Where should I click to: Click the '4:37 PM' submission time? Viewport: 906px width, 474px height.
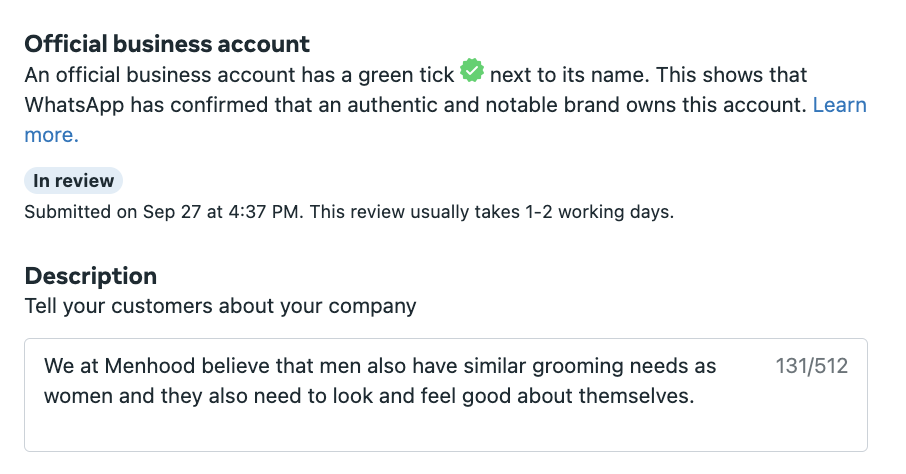tap(263, 212)
